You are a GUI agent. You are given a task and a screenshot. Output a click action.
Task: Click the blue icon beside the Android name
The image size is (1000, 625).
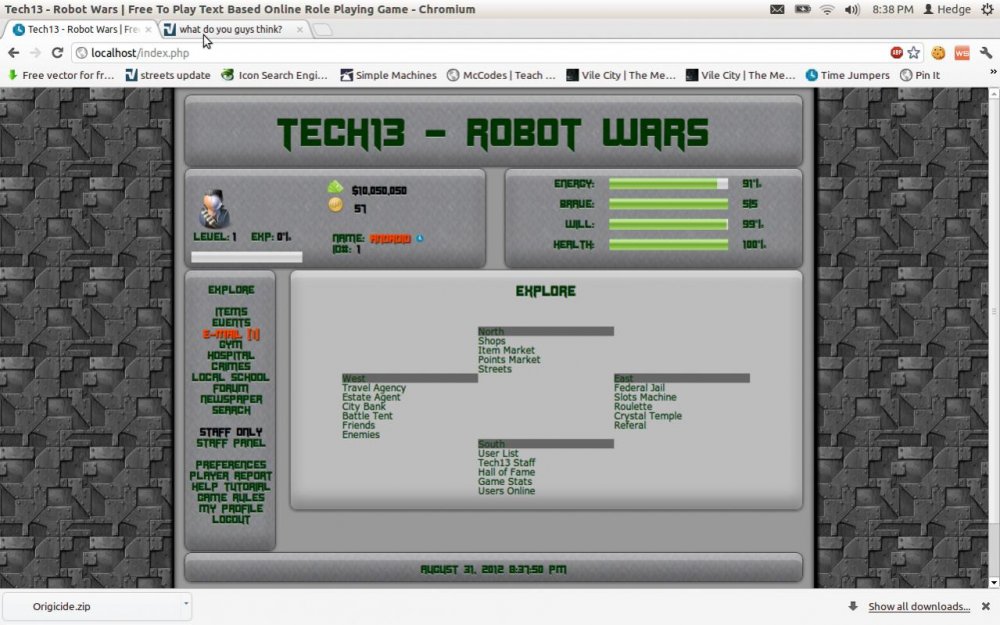click(420, 238)
